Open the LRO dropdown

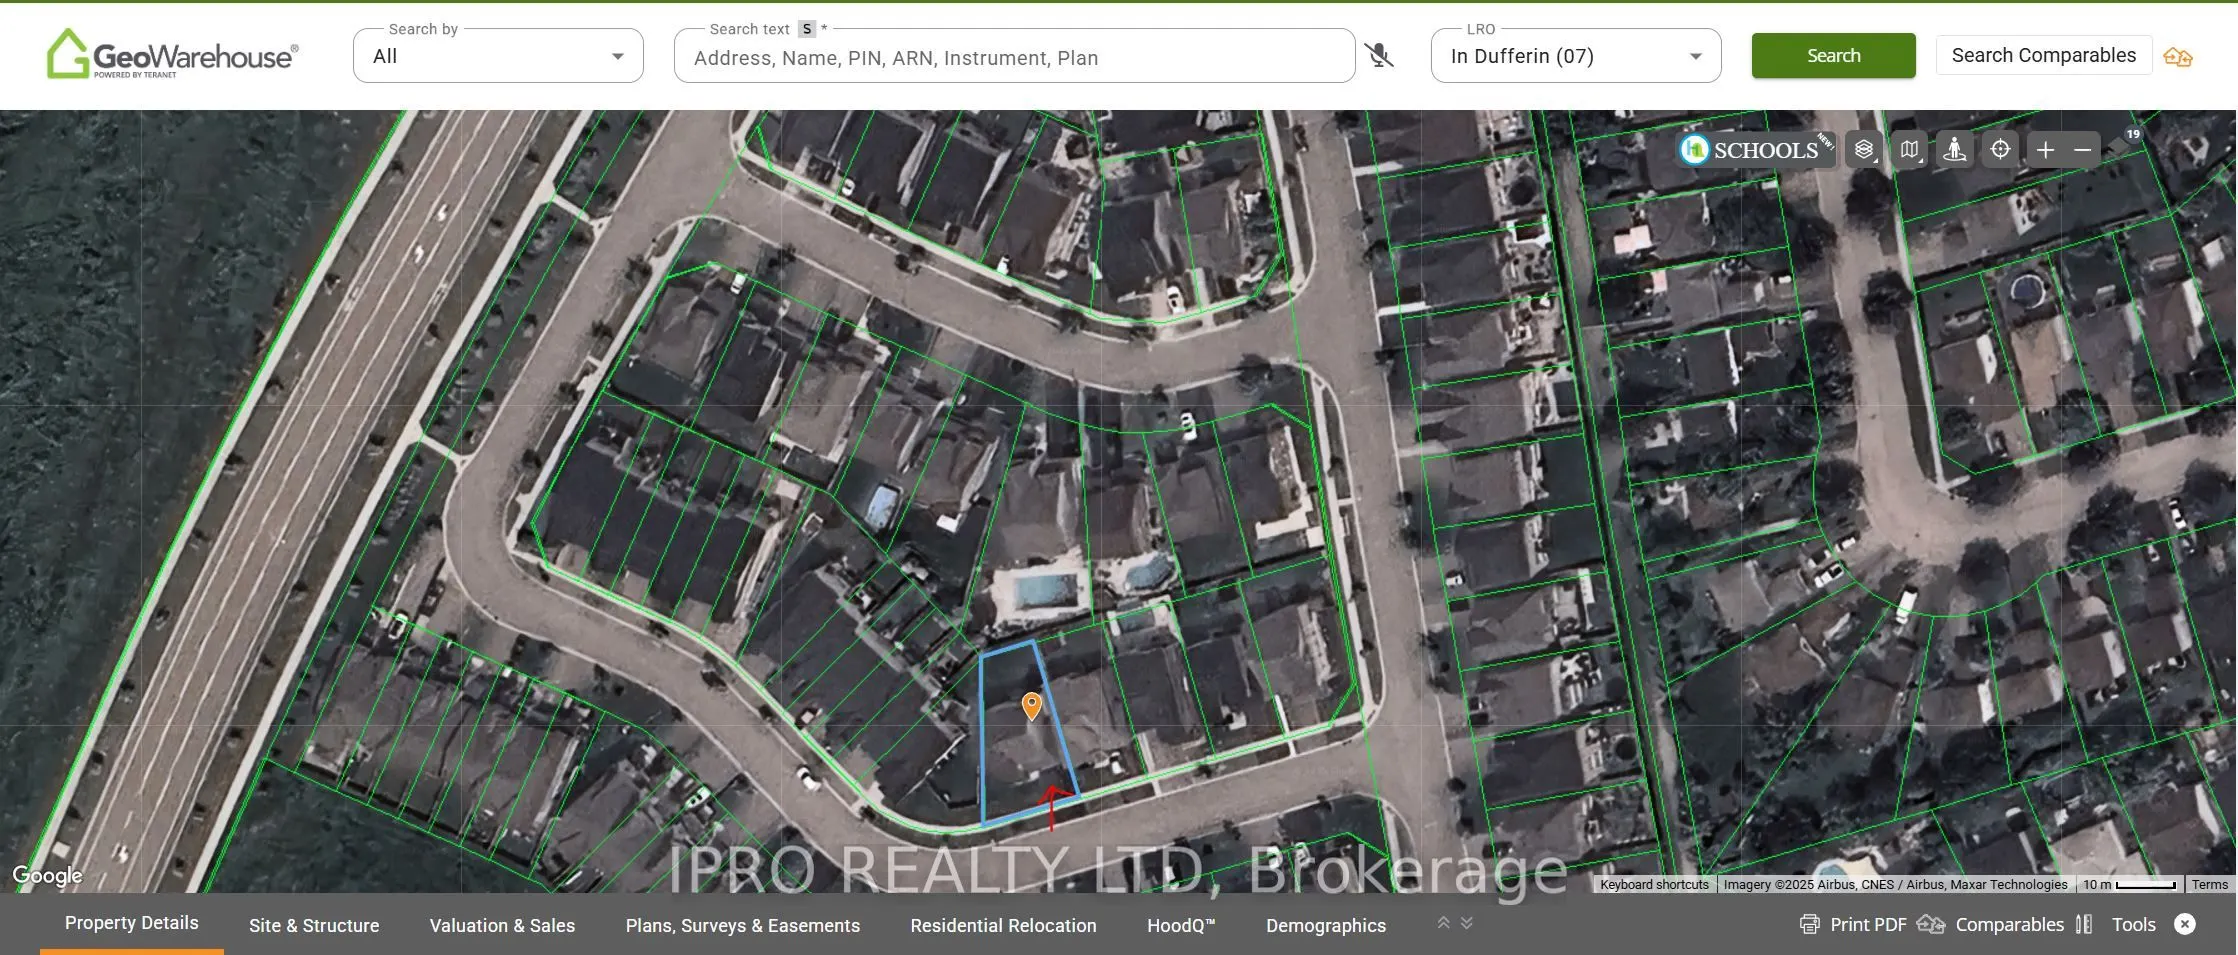1575,56
